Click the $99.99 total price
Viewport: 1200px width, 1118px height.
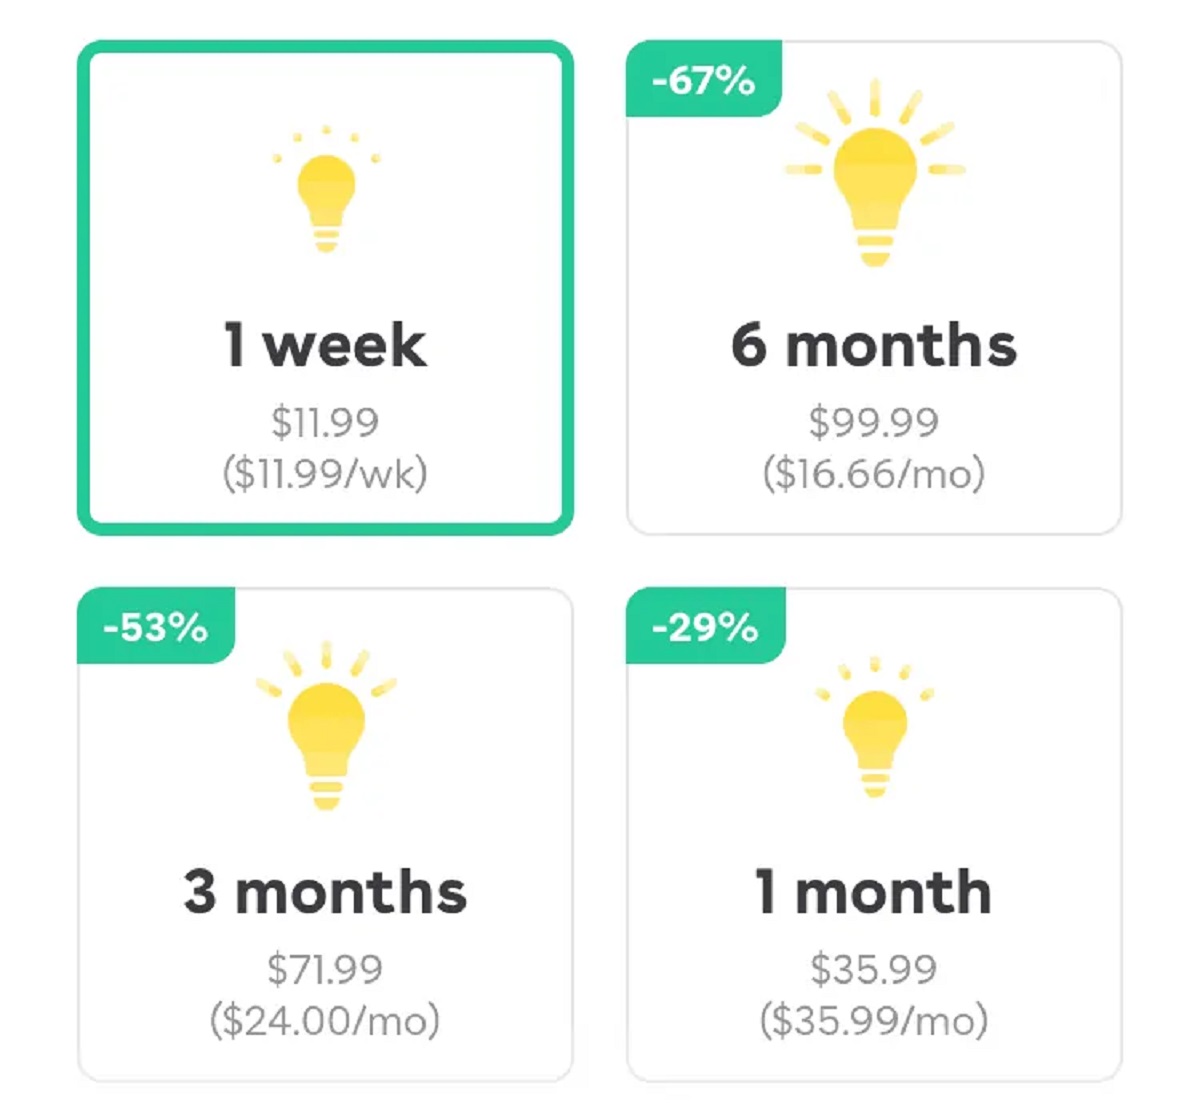[874, 422]
